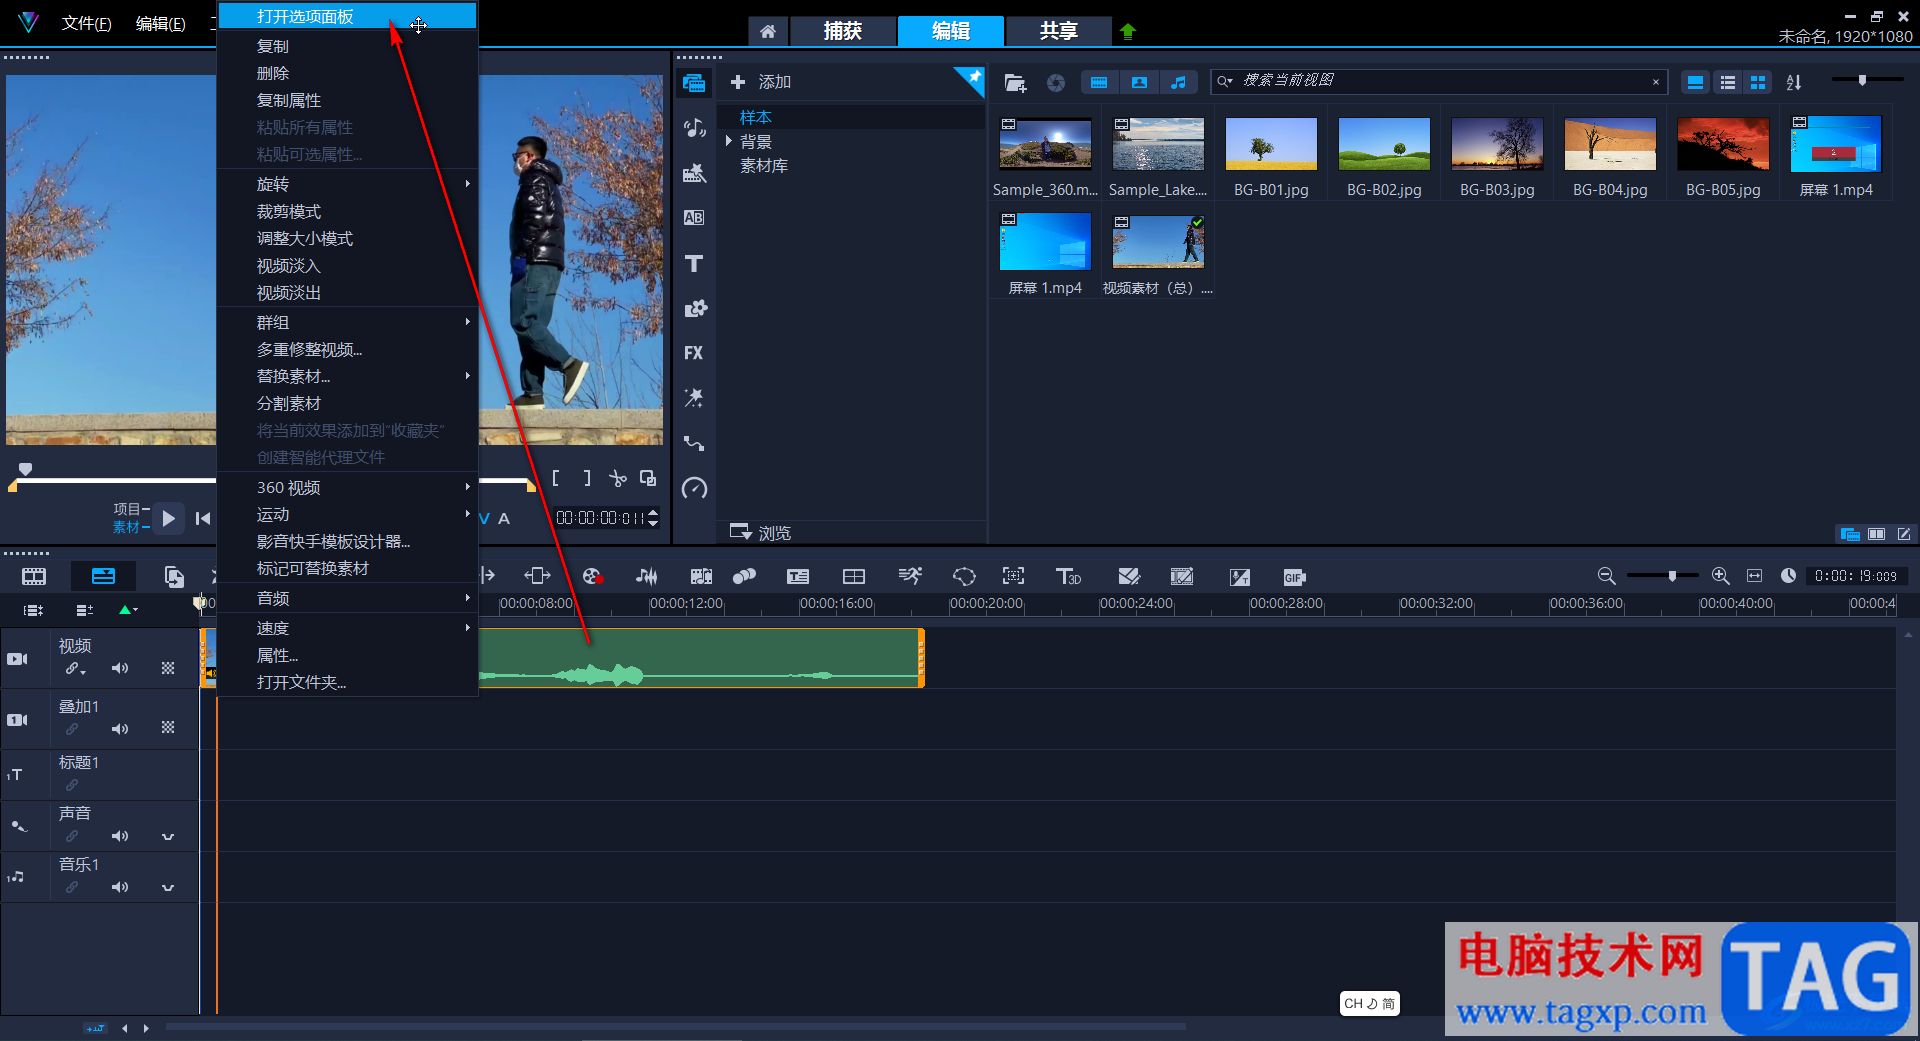Choose 分割素材 from context menu

point(347,403)
